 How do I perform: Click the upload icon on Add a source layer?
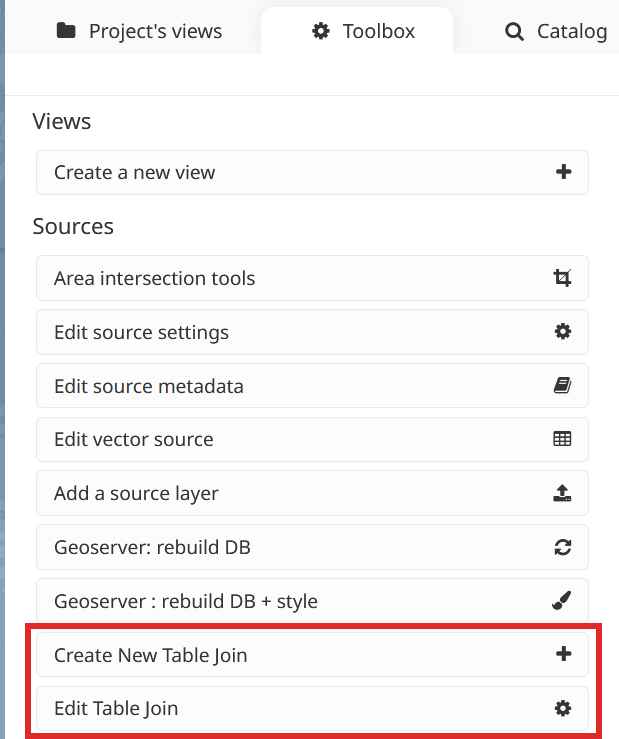(x=563, y=493)
